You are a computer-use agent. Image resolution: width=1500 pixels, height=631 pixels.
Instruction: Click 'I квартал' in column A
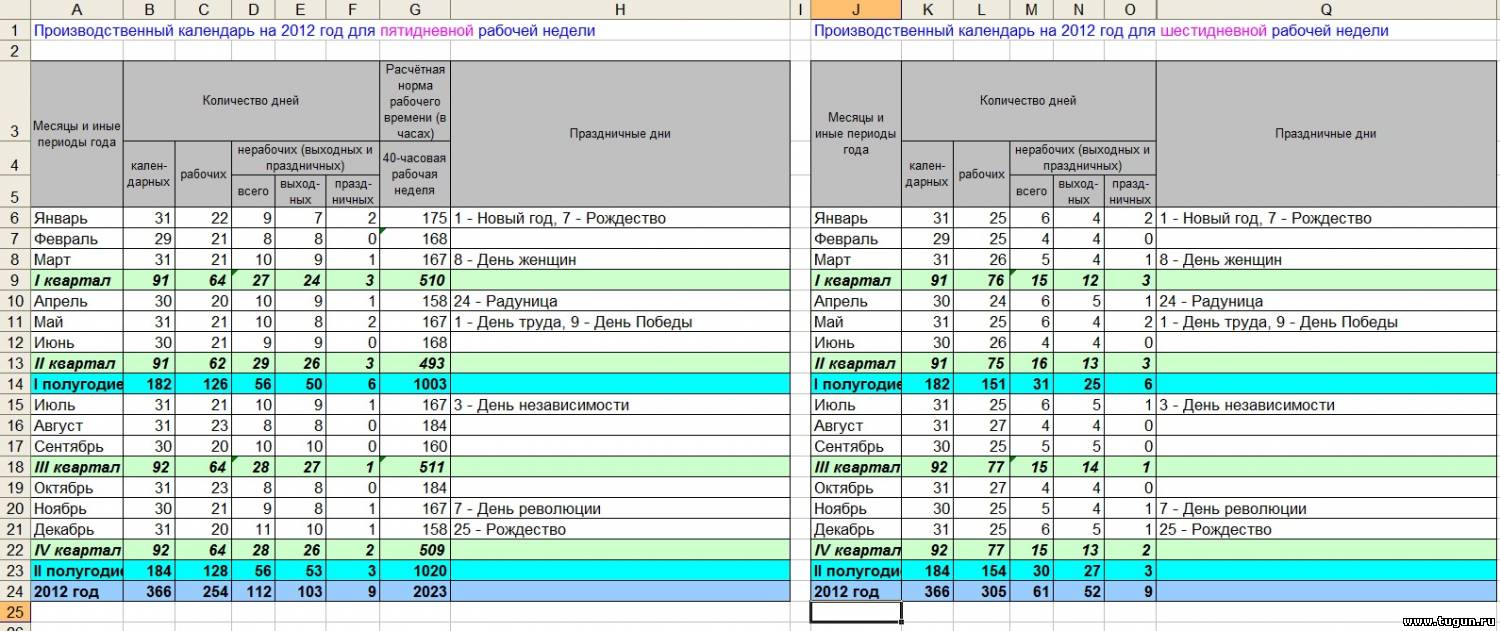tap(77, 280)
